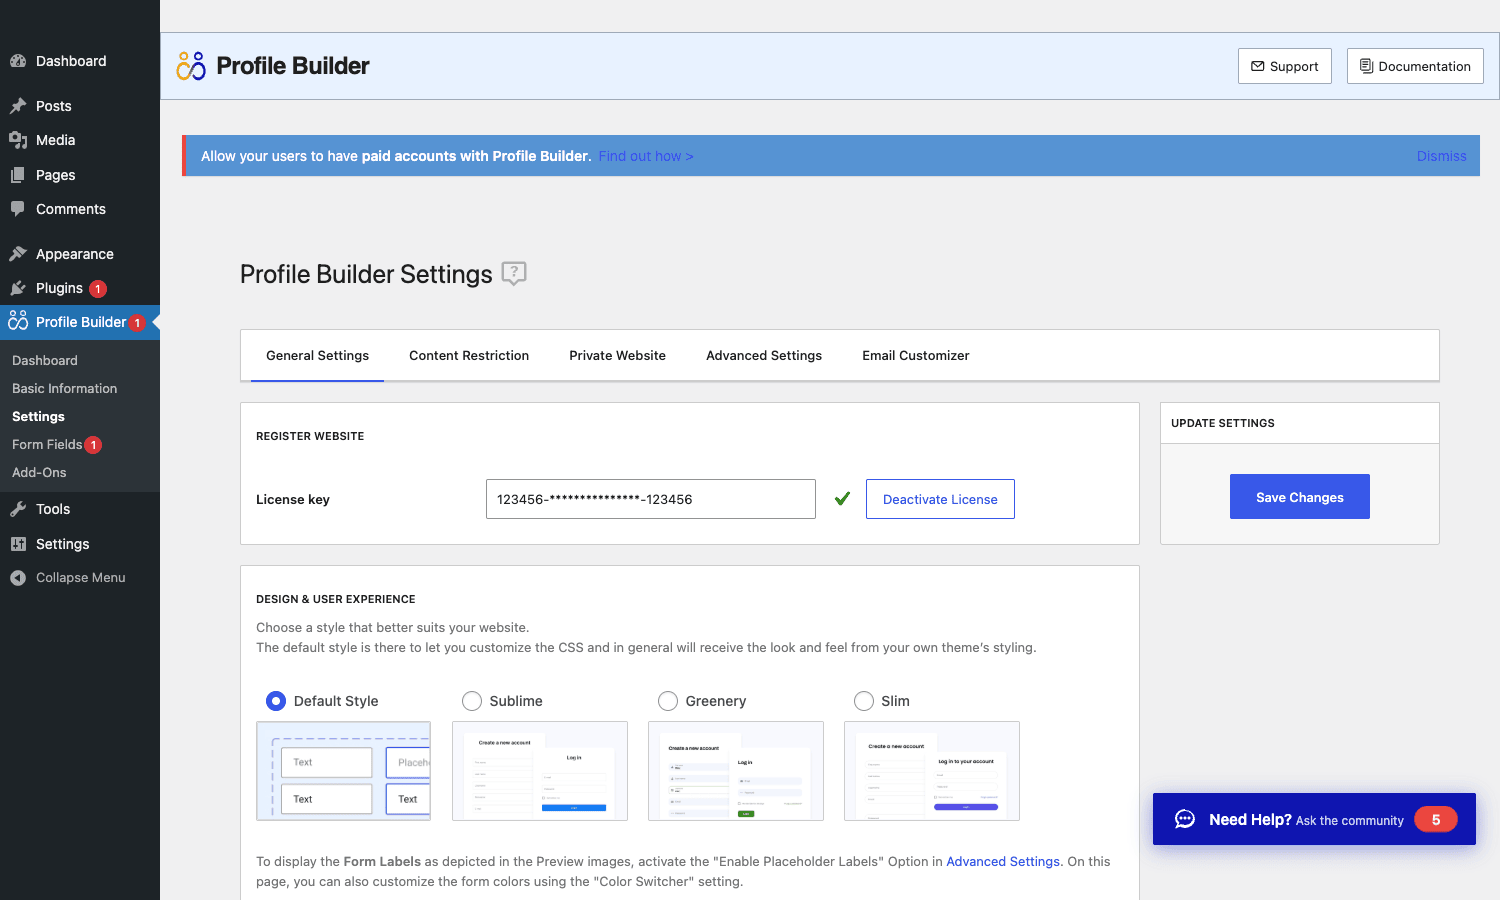Select the Slim style radio button

tap(864, 701)
